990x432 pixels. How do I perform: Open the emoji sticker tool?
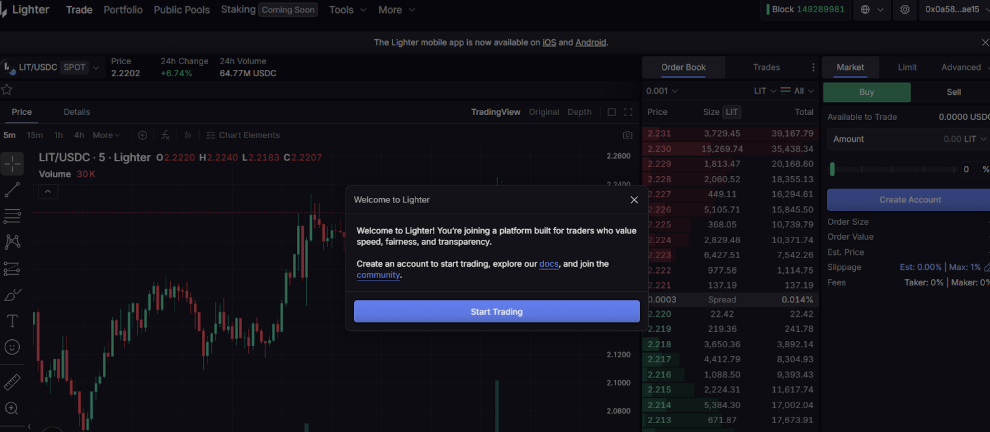(x=12, y=348)
